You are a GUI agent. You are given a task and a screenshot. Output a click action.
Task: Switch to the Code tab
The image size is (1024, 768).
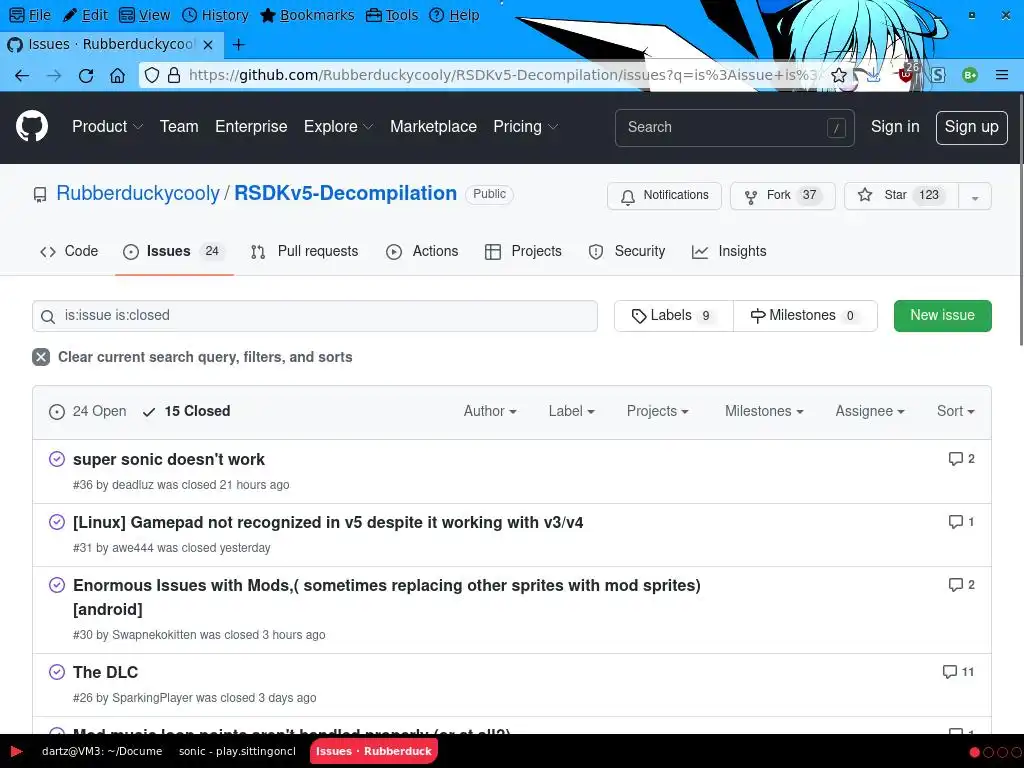pyautogui.click(x=69, y=251)
